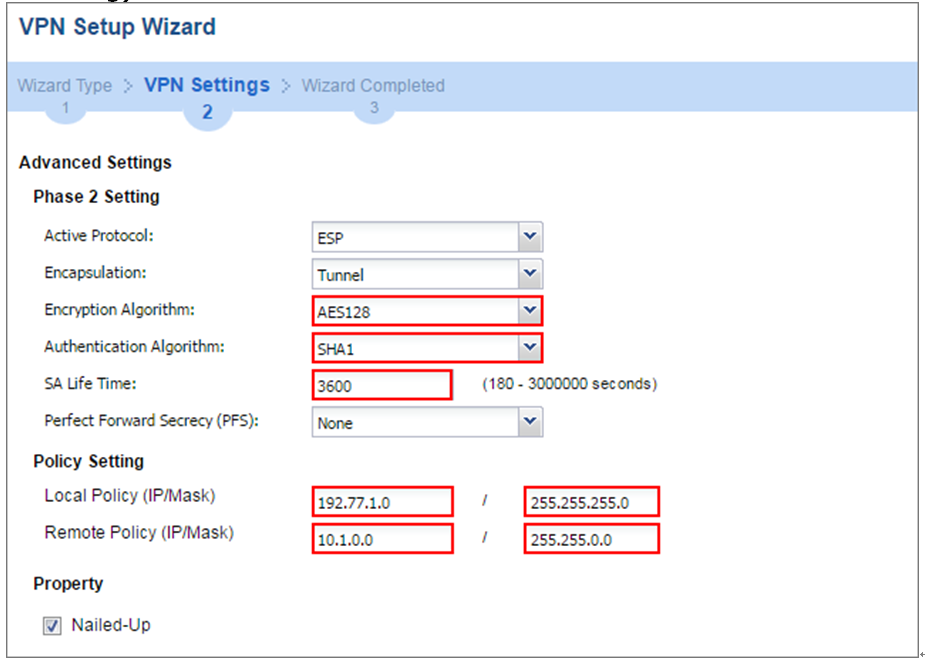925x667 pixels.
Task: Click the Perfect Forward Secrecy (PFS) label
Action: tap(152, 420)
